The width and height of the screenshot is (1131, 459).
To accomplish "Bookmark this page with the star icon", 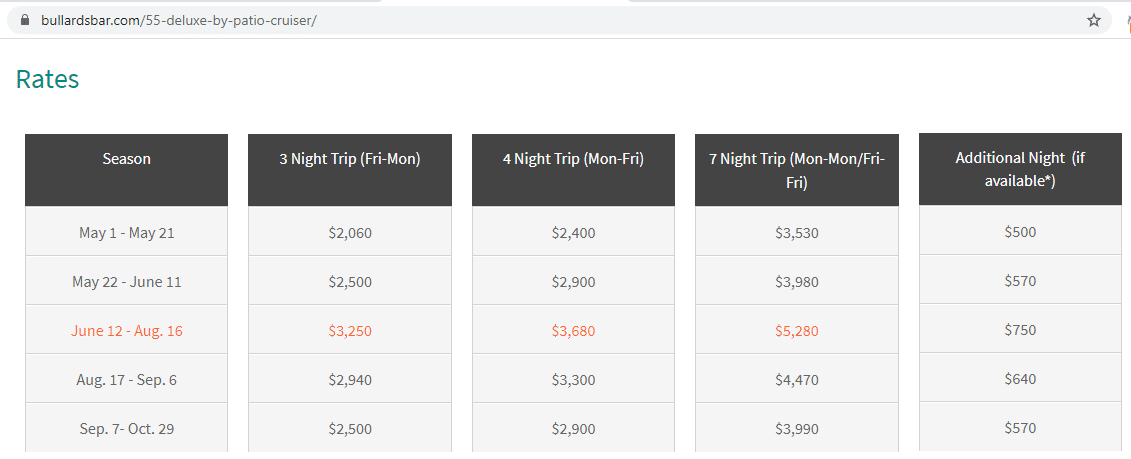I will 1093,20.
